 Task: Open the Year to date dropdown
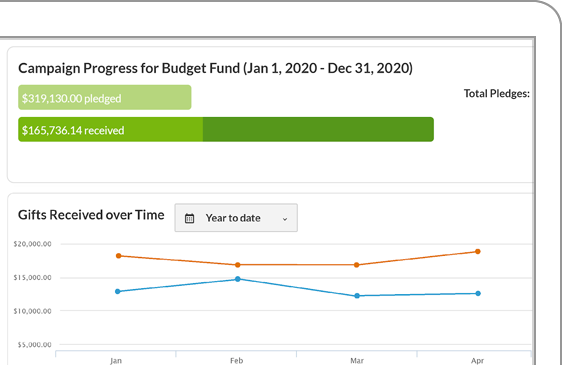point(236,218)
